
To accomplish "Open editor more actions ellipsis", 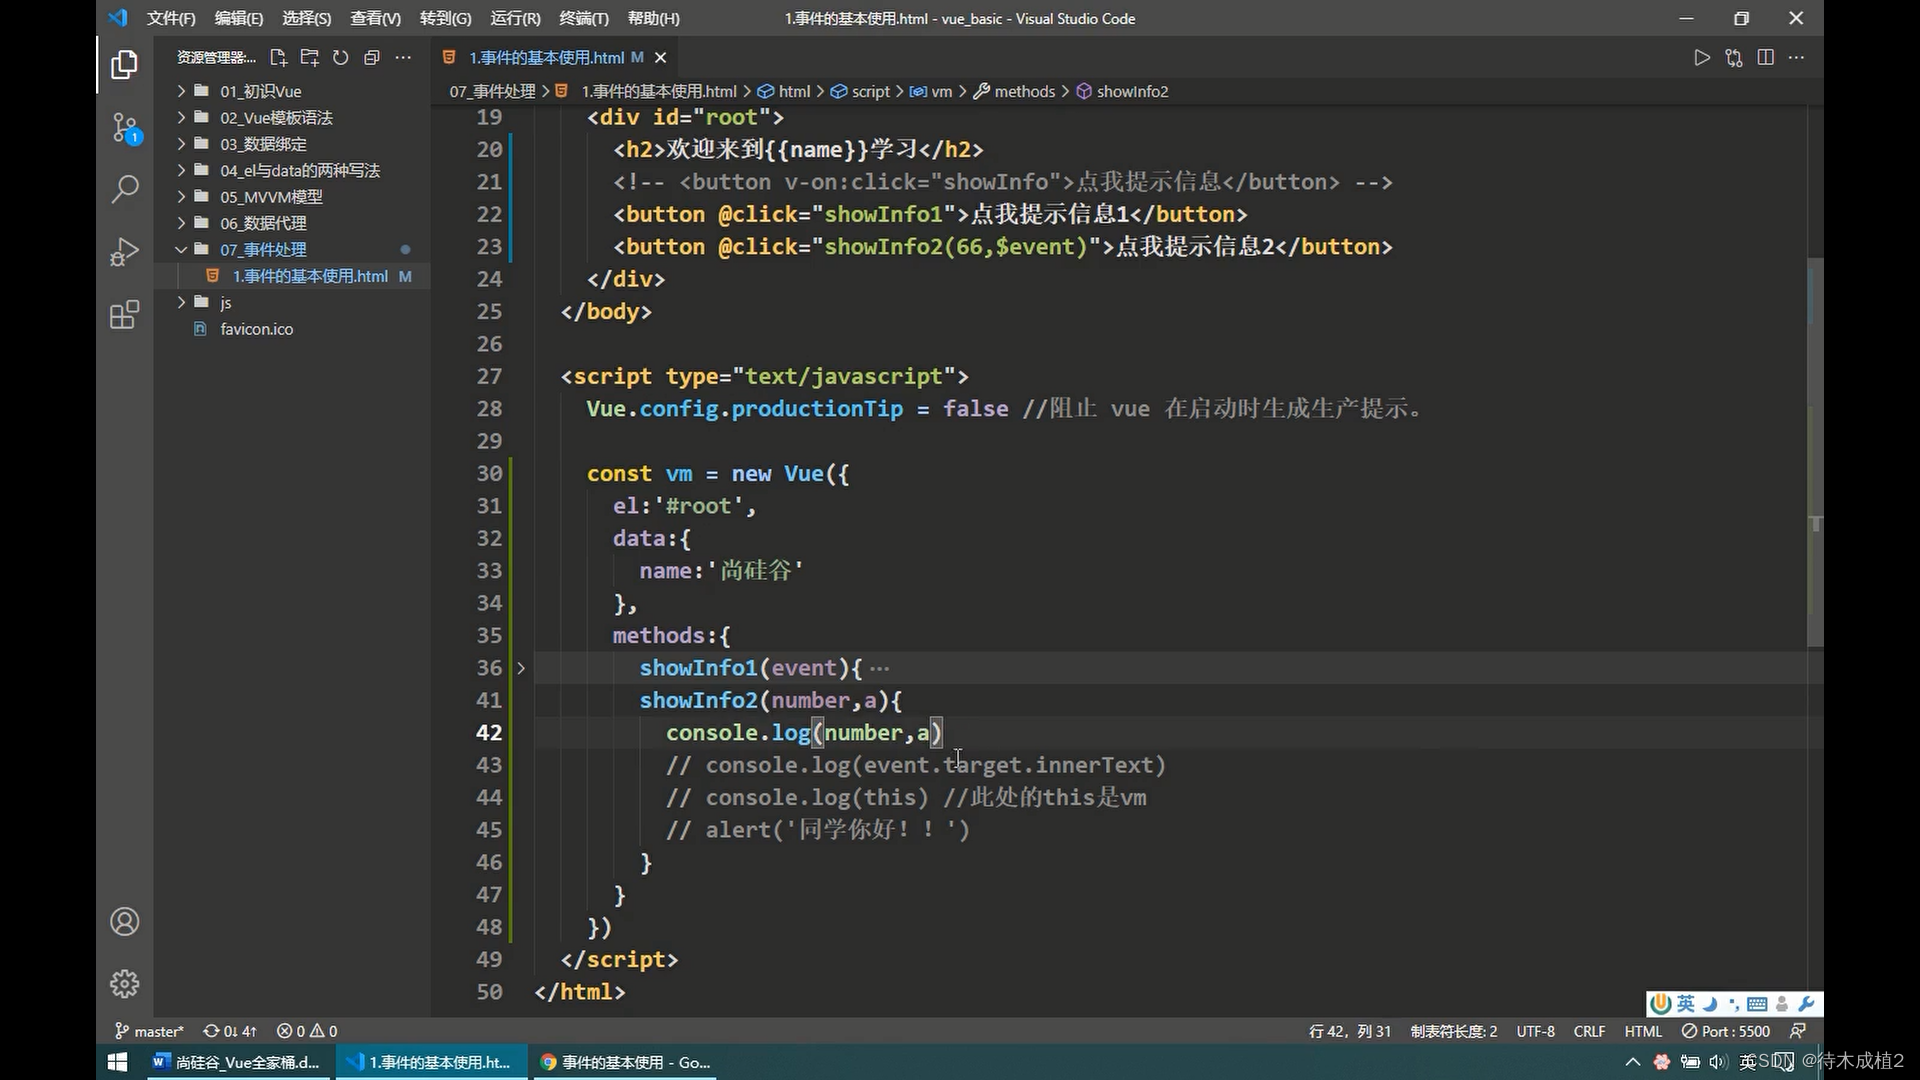I will (x=1797, y=57).
